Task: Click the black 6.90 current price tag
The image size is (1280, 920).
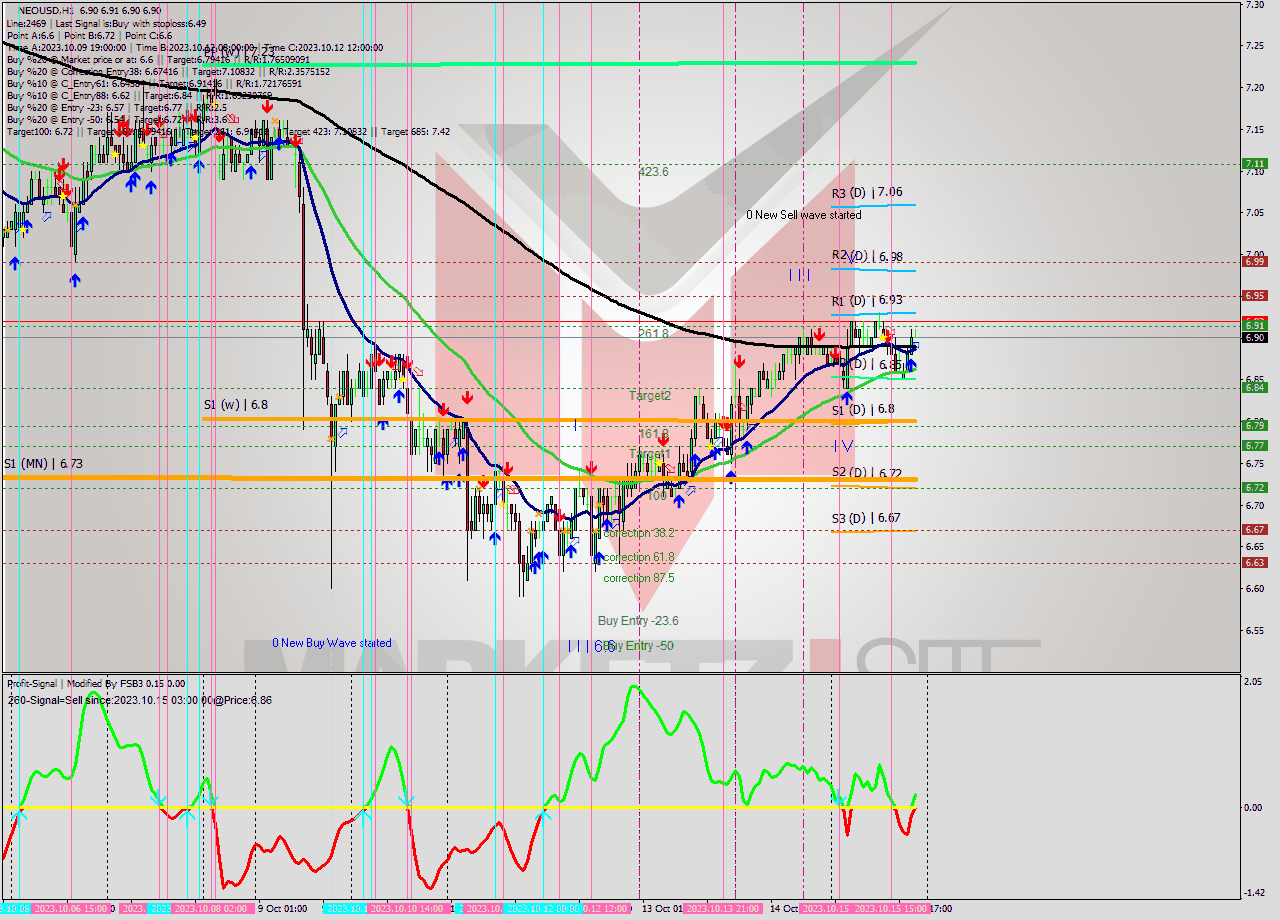Action: click(x=1254, y=337)
